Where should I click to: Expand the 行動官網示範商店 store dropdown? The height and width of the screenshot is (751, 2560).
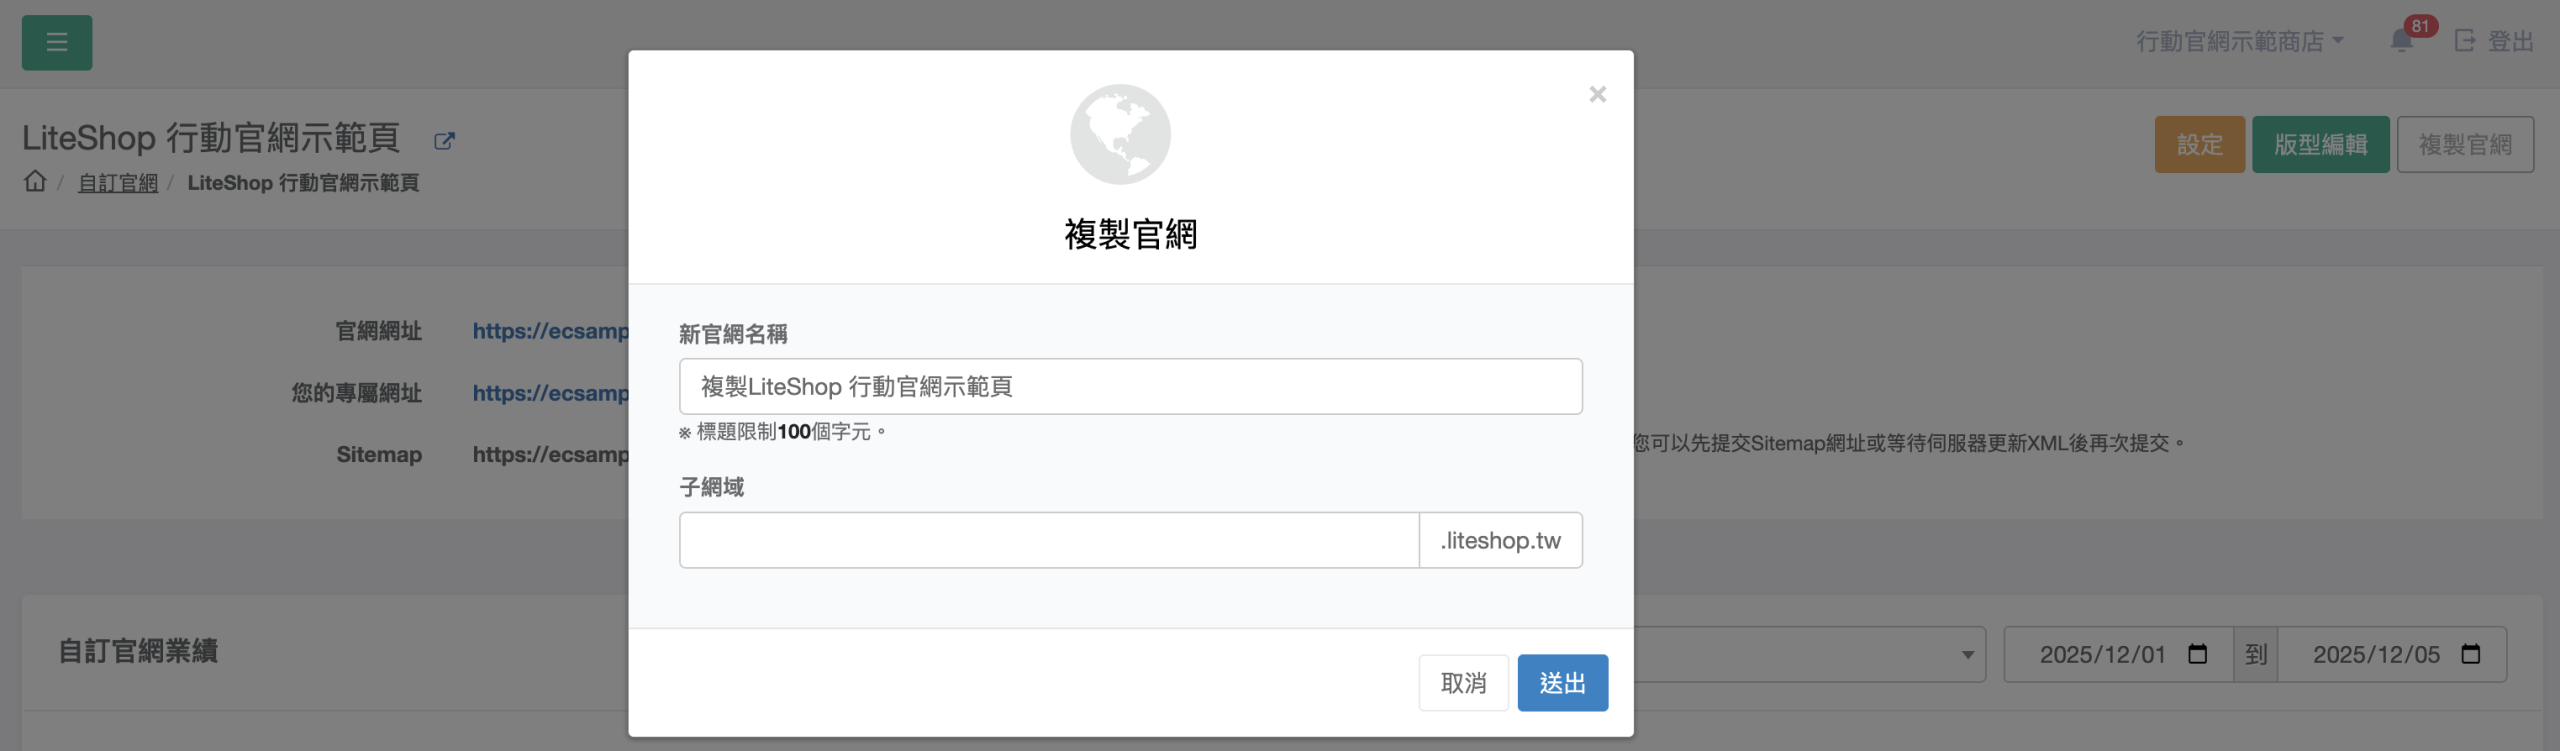(x=2239, y=41)
